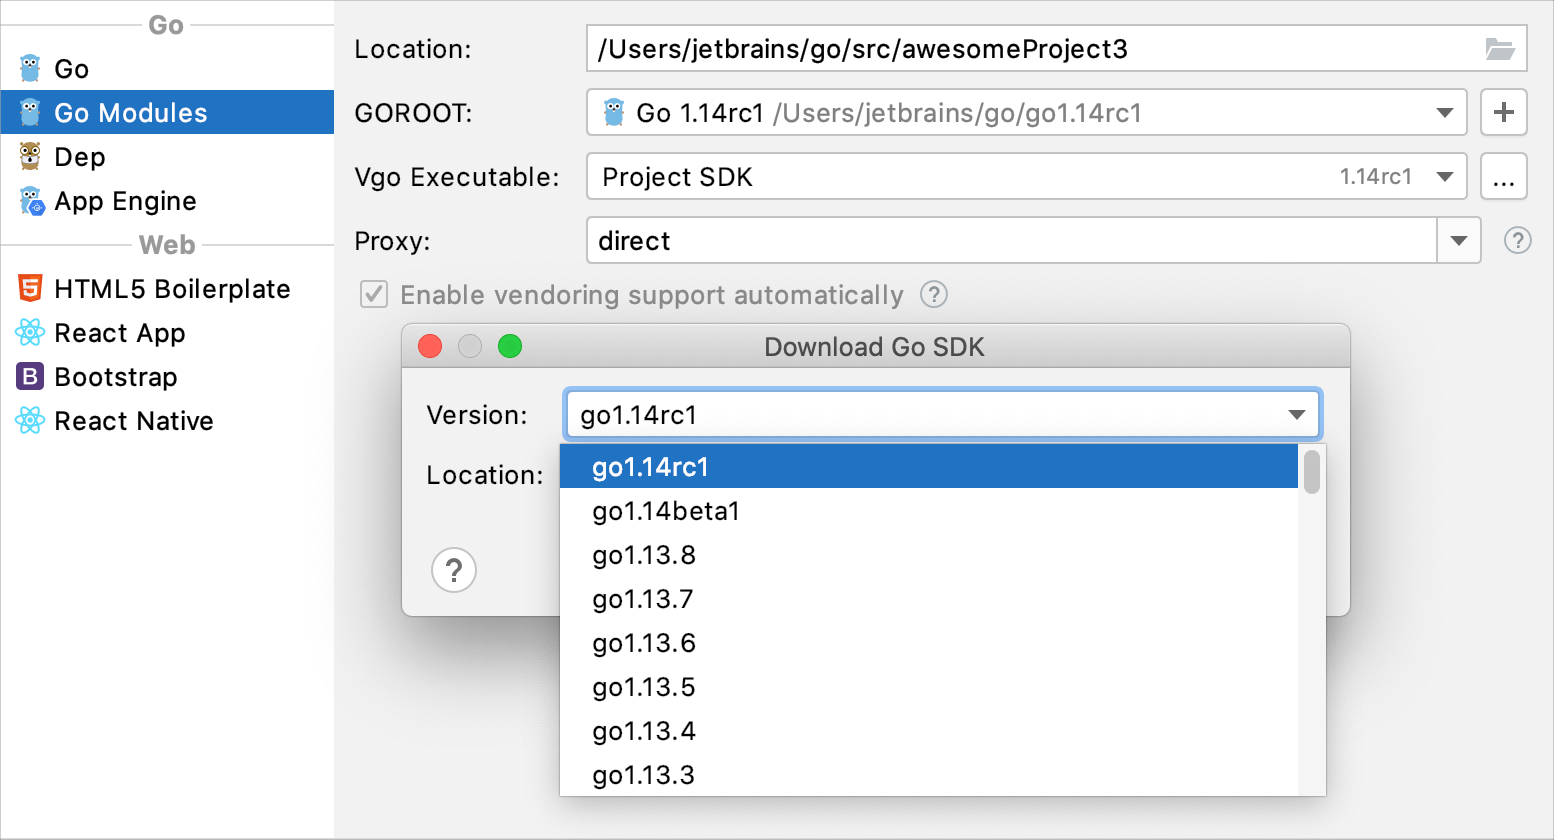Choose go1.14rc1 from version list
Screen dimensions: 1554x840
pos(929,467)
